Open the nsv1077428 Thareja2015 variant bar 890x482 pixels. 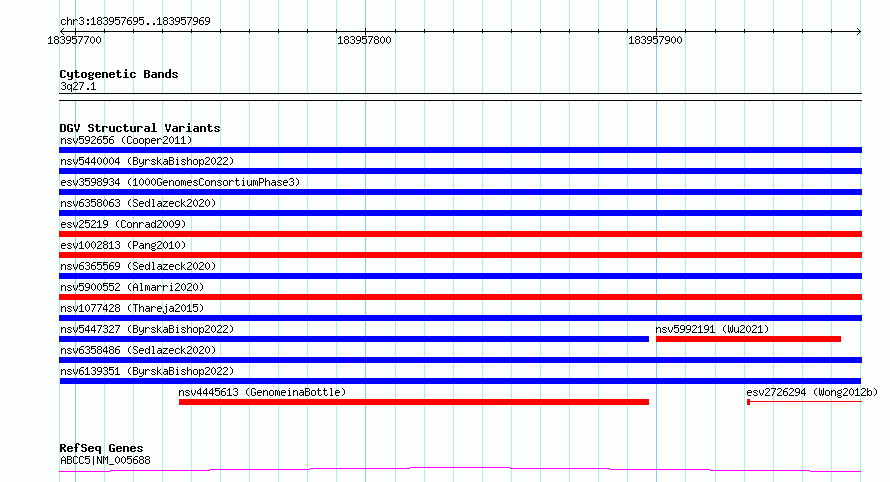pyautogui.click(x=460, y=318)
